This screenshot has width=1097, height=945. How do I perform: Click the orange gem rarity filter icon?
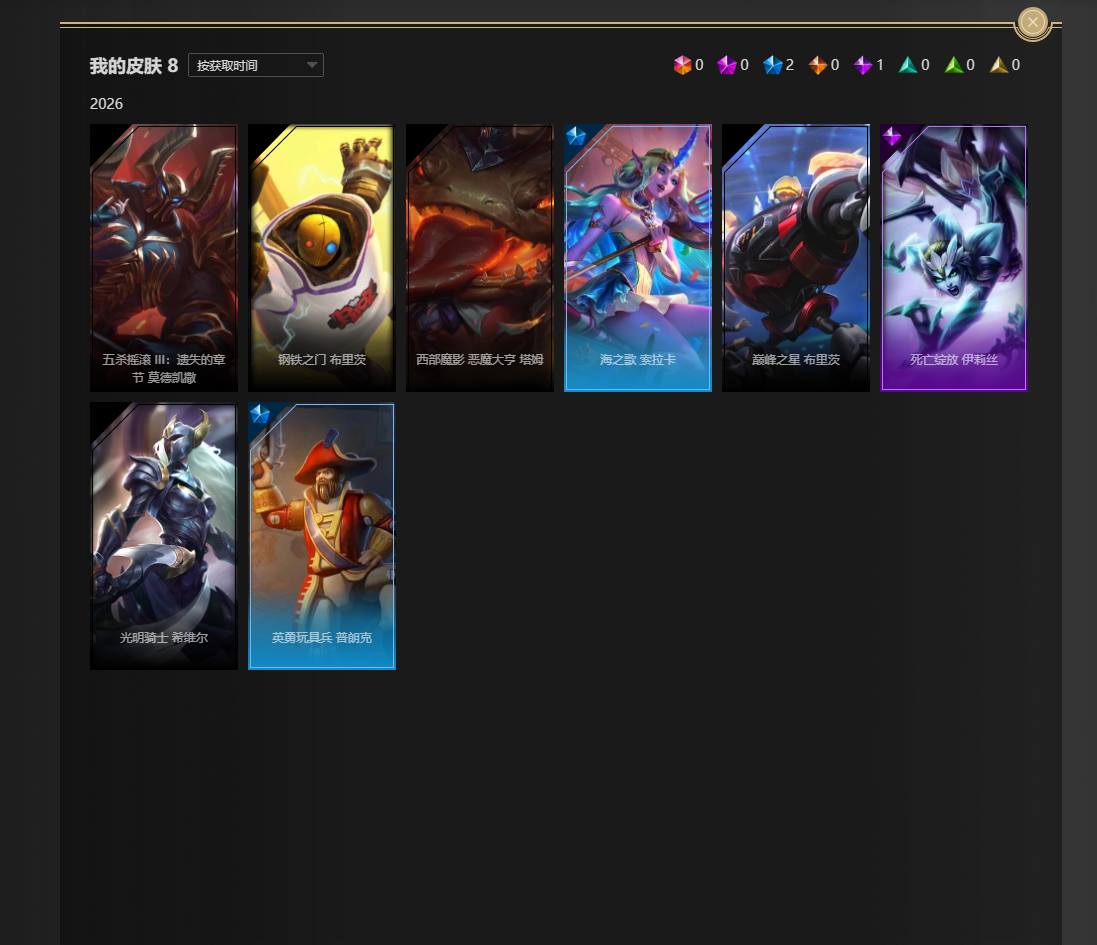coord(817,65)
